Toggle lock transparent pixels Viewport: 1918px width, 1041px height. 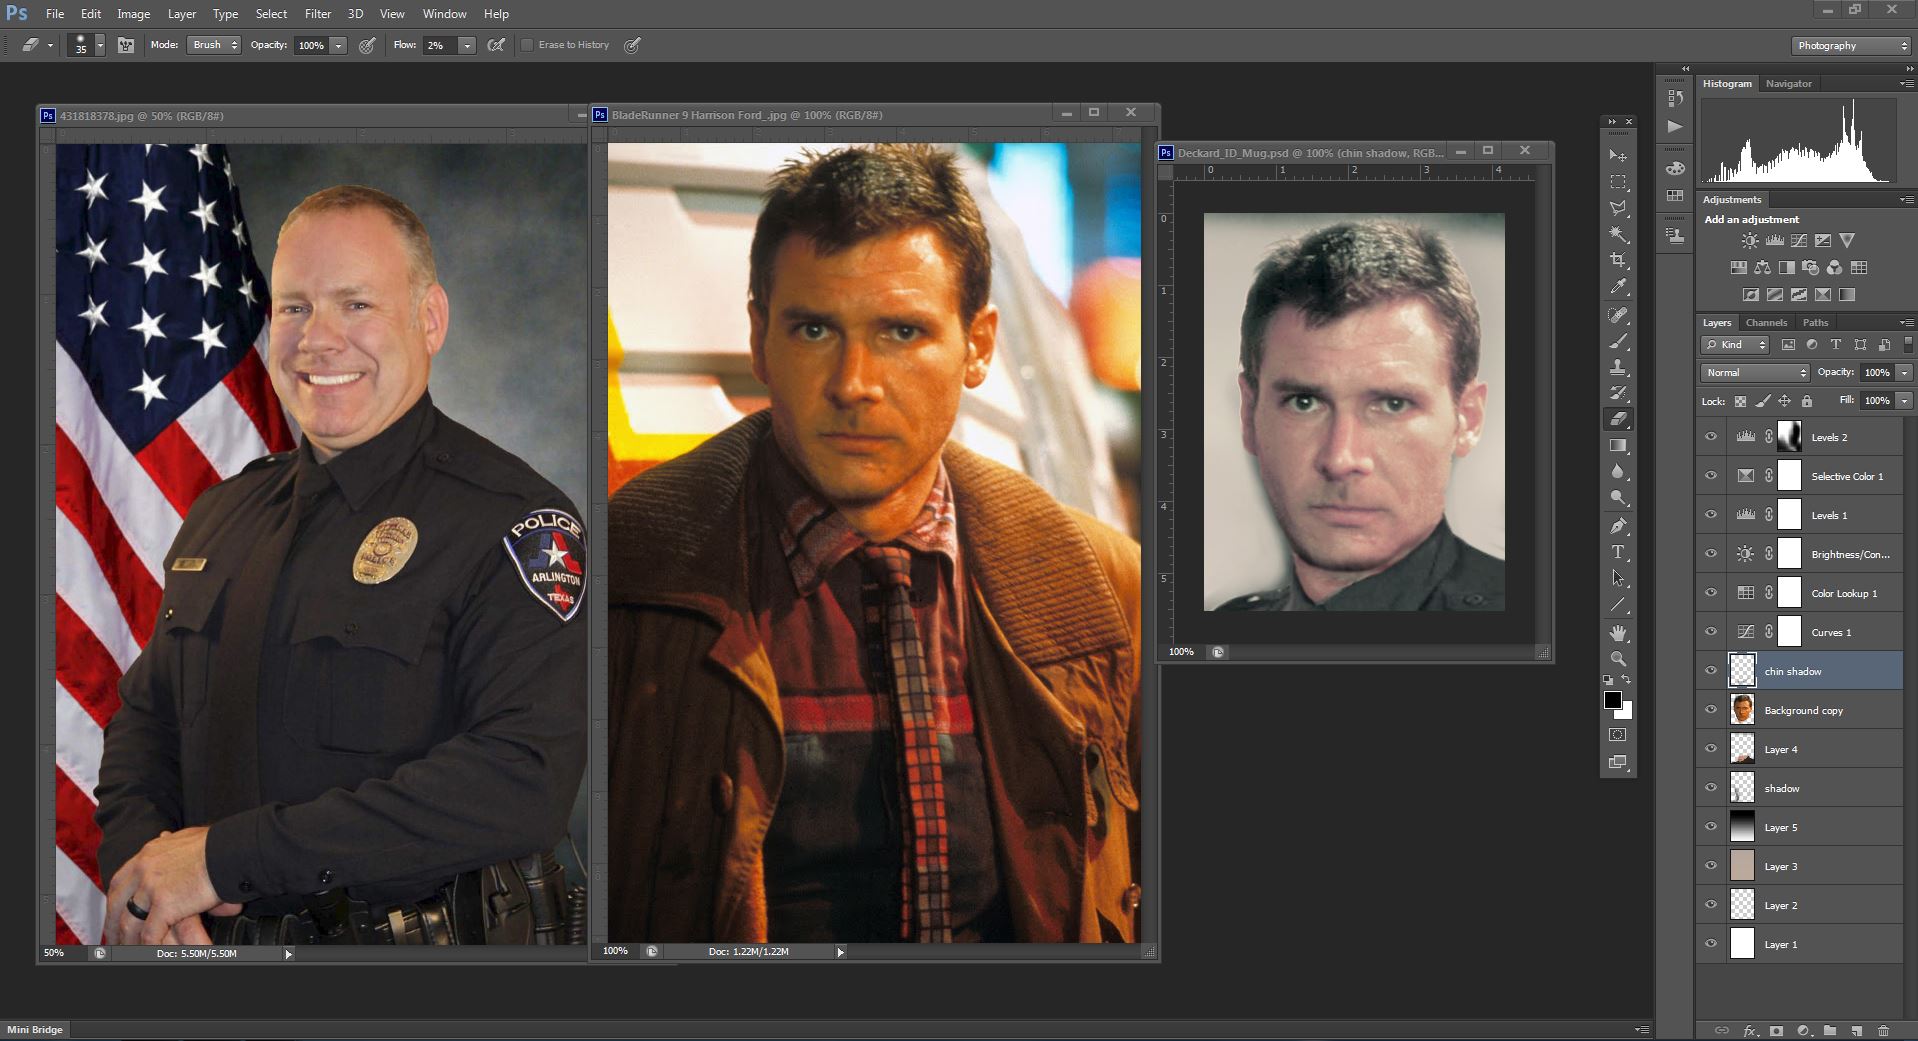pyautogui.click(x=1740, y=401)
